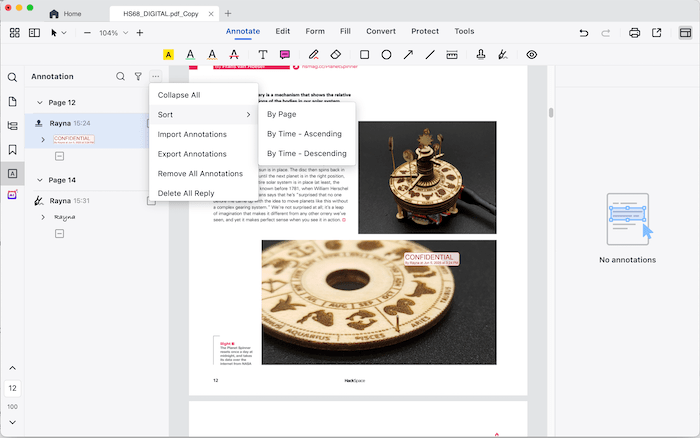
Task: Filter annotations using the funnel icon
Action: tap(138, 76)
